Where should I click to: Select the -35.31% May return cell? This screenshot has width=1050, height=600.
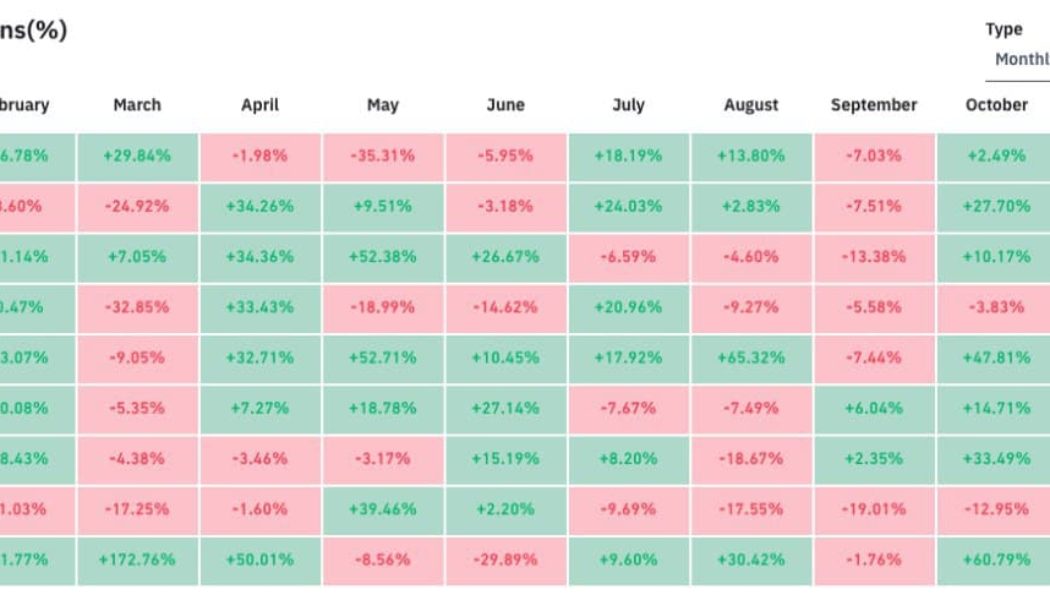click(x=384, y=156)
